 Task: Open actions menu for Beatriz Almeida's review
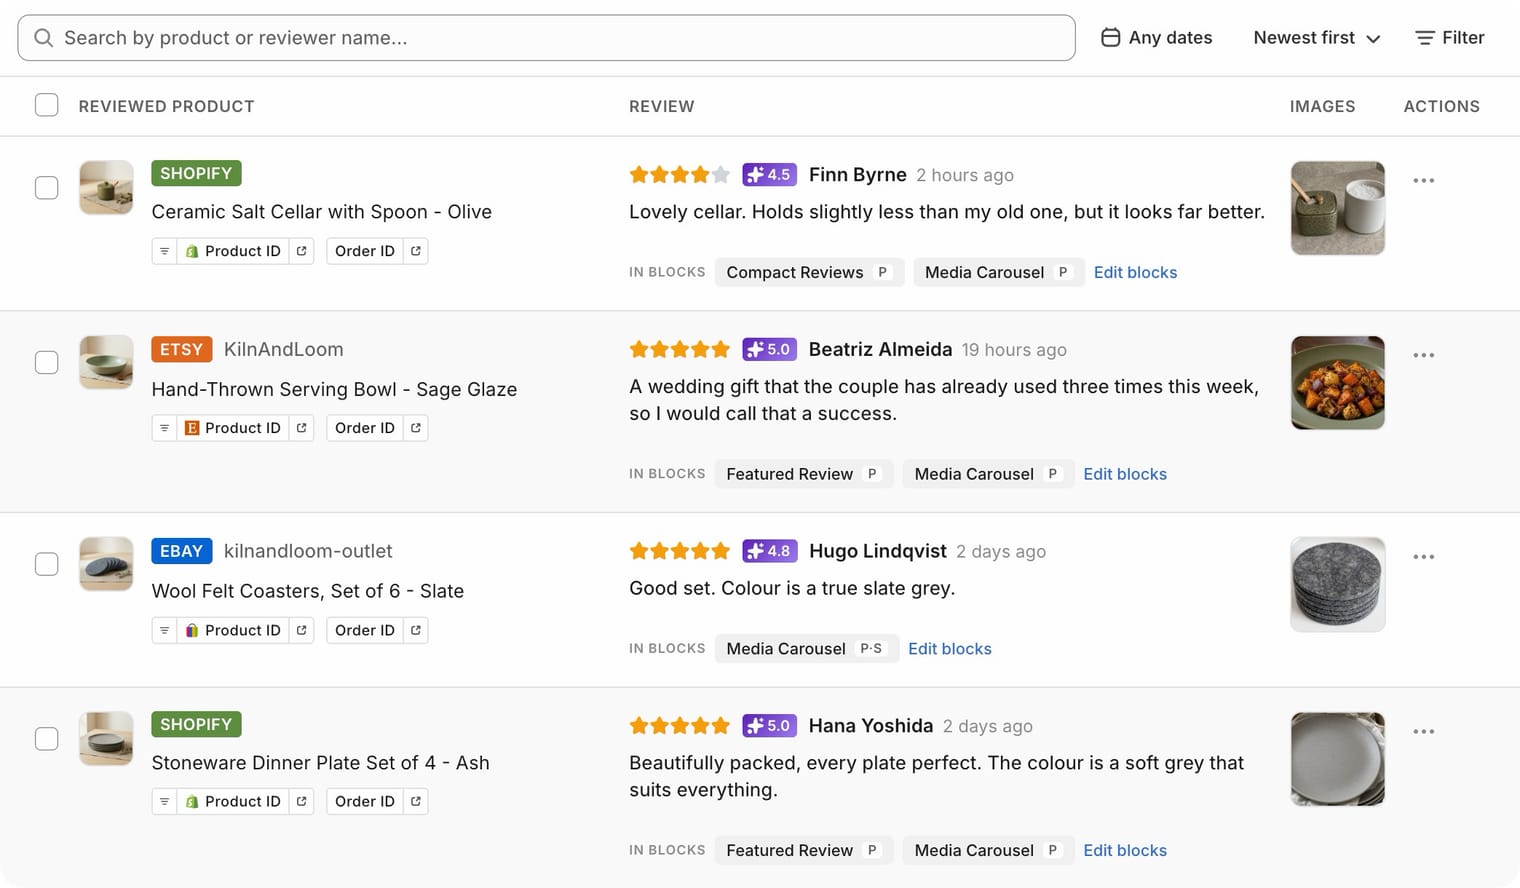click(1424, 355)
